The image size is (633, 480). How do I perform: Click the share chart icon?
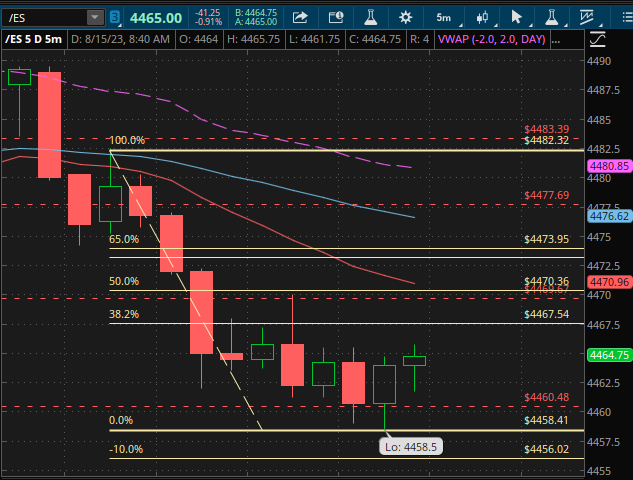coord(300,17)
